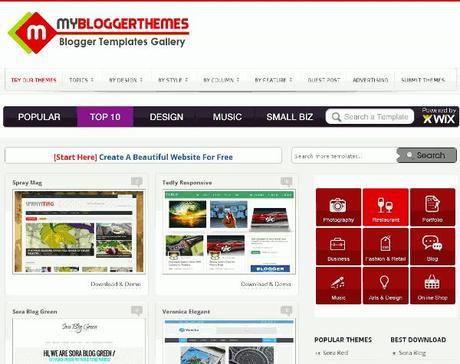This screenshot has width=460, height=364.
Task: Open the Advertising menu item
Action: [370, 80]
